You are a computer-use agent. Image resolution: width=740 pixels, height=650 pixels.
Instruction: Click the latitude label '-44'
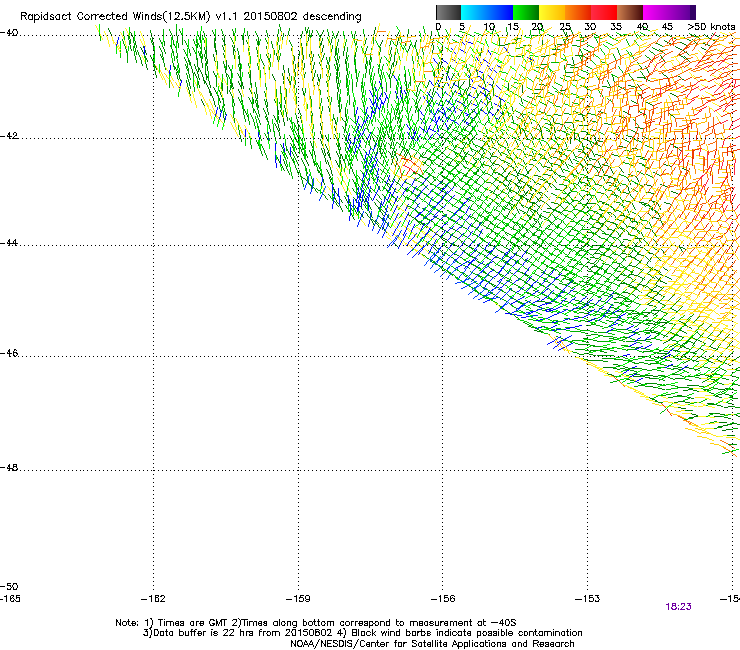(9, 243)
